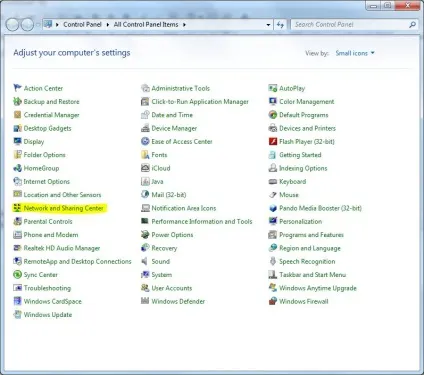Click the AutoPlay icon

(x=273, y=88)
